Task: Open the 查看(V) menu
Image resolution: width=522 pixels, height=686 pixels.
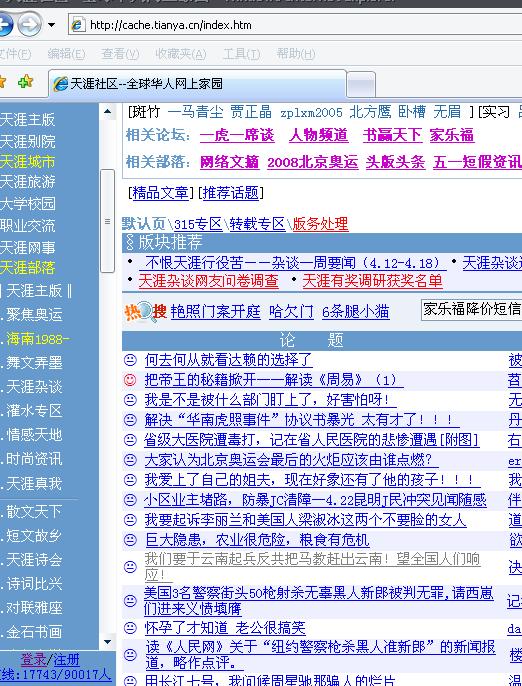Action: pos(120,54)
